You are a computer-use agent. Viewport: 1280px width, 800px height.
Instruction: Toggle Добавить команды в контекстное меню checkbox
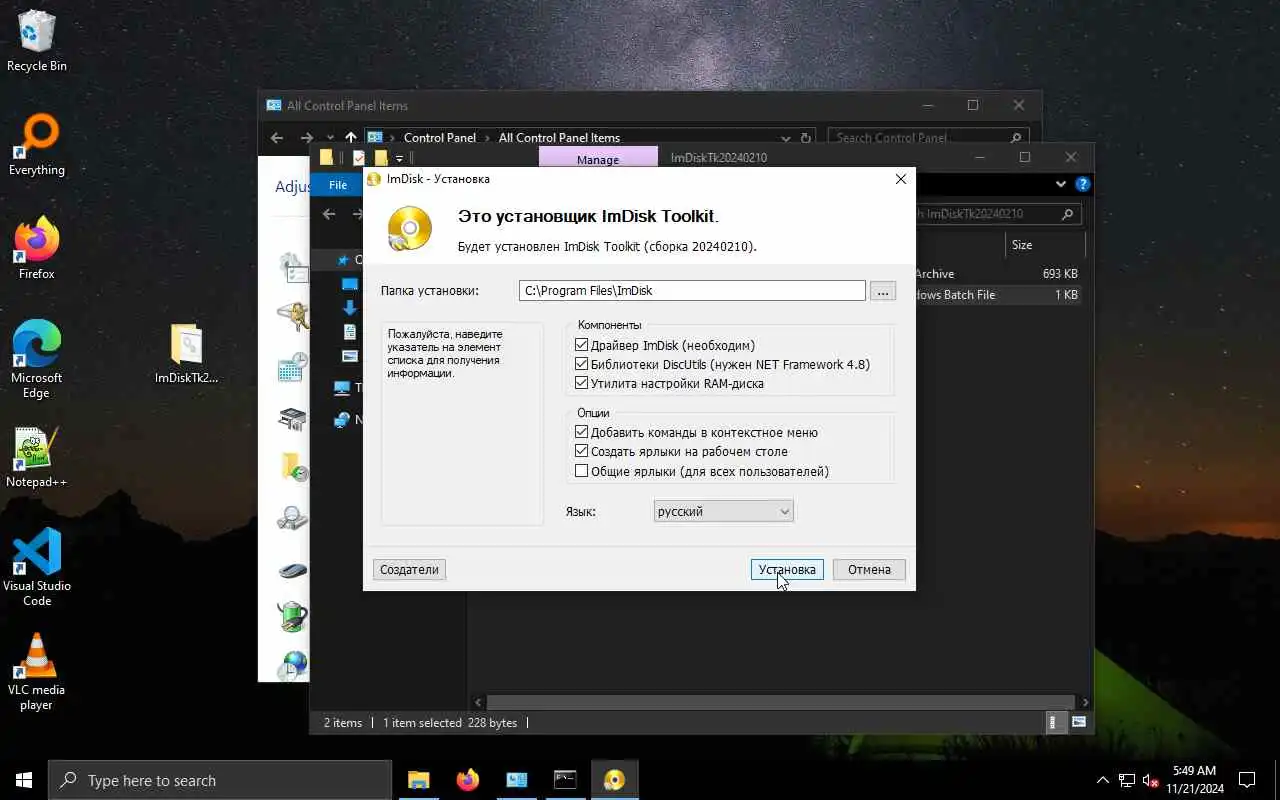(x=582, y=432)
